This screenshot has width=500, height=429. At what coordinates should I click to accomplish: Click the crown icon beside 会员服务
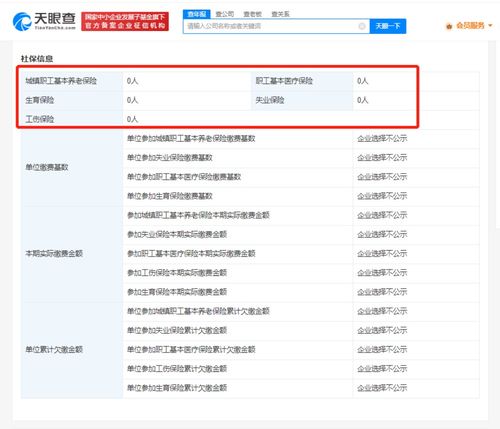click(x=449, y=26)
